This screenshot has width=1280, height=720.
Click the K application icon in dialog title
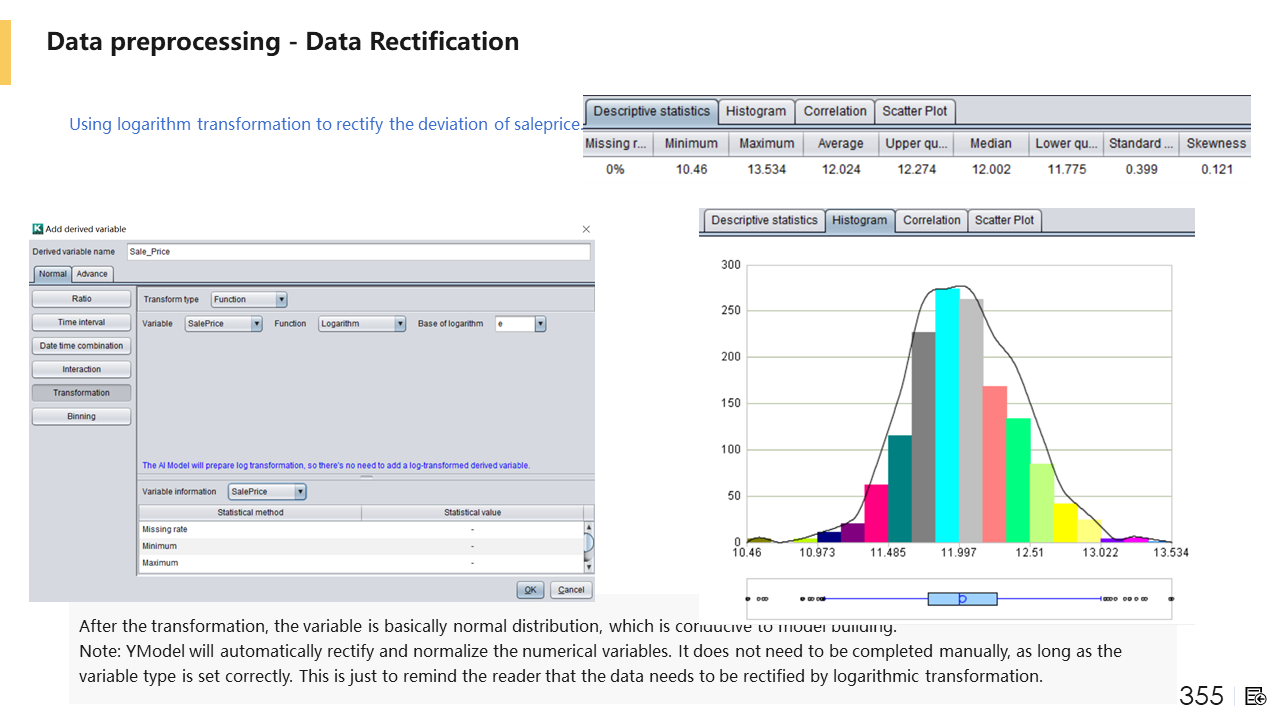click(38, 229)
